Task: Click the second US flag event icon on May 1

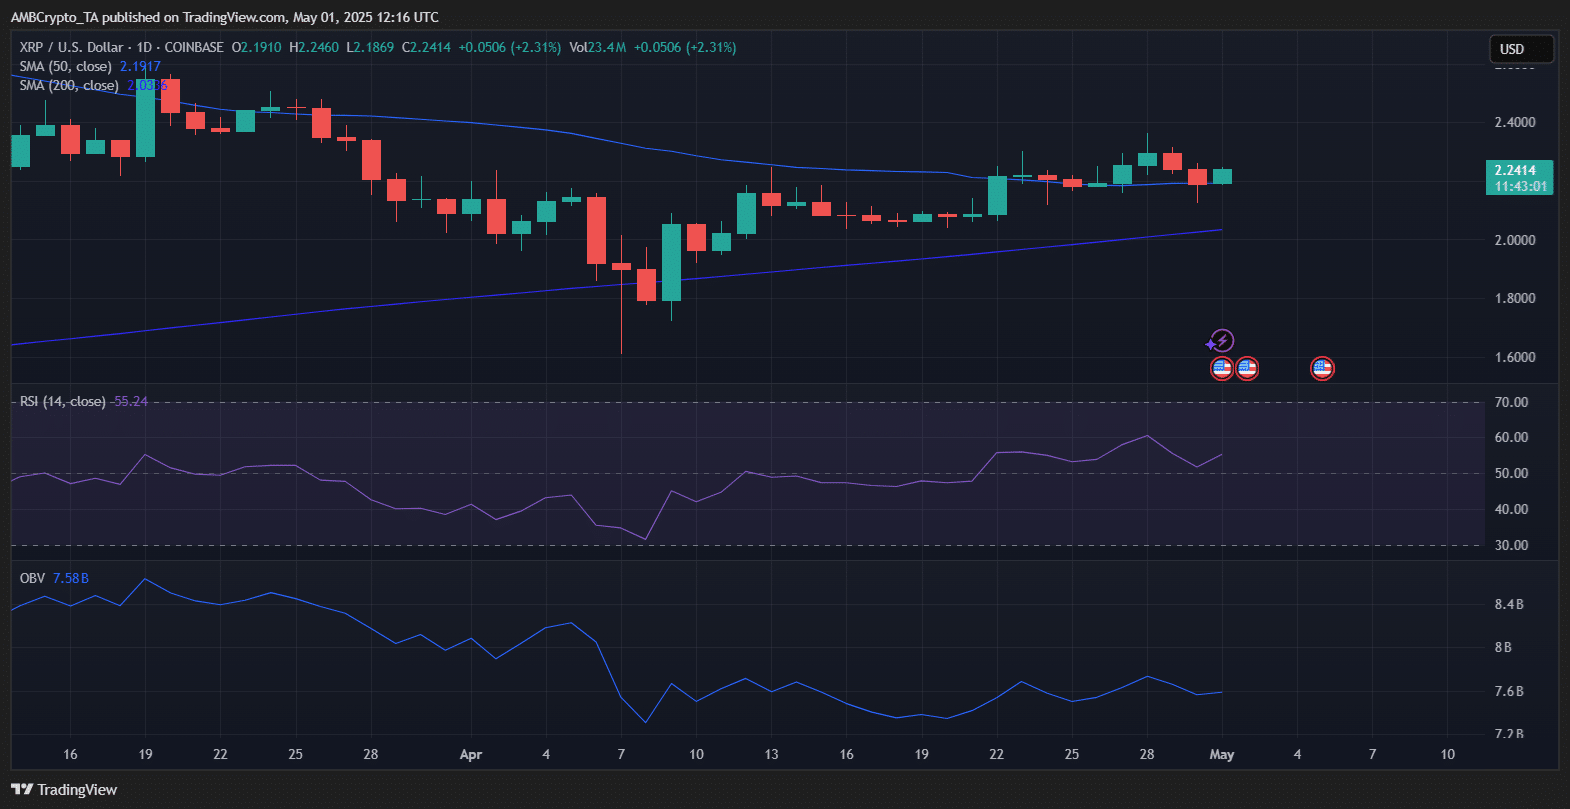Action: (x=1247, y=368)
